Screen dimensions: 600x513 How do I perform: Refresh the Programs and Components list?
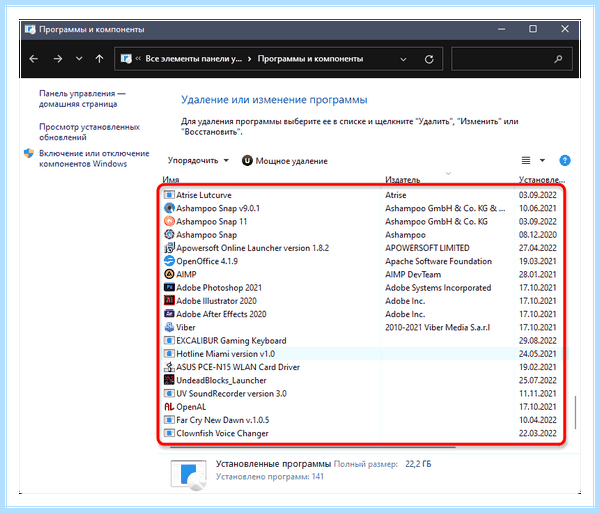coord(429,59)
